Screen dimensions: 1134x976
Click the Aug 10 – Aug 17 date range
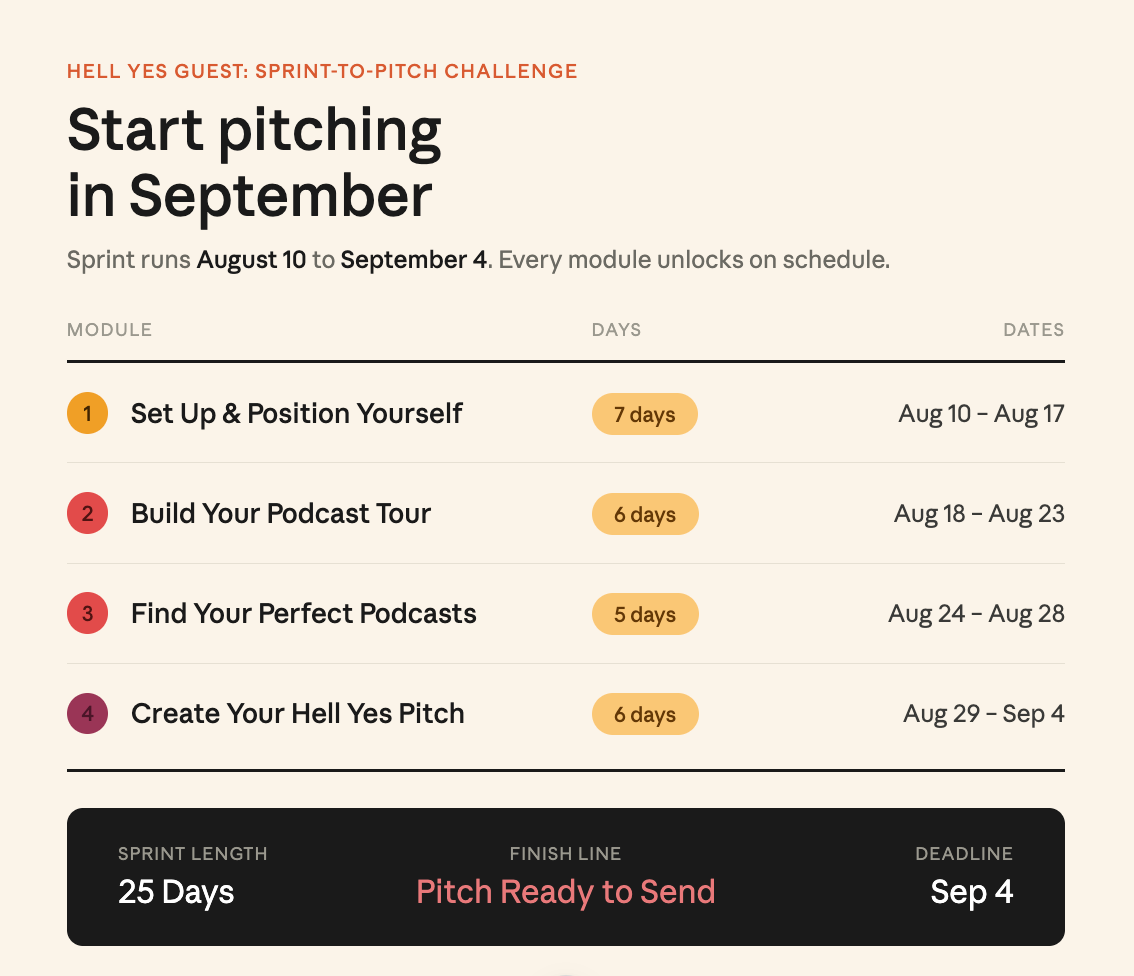click(981, 414)
